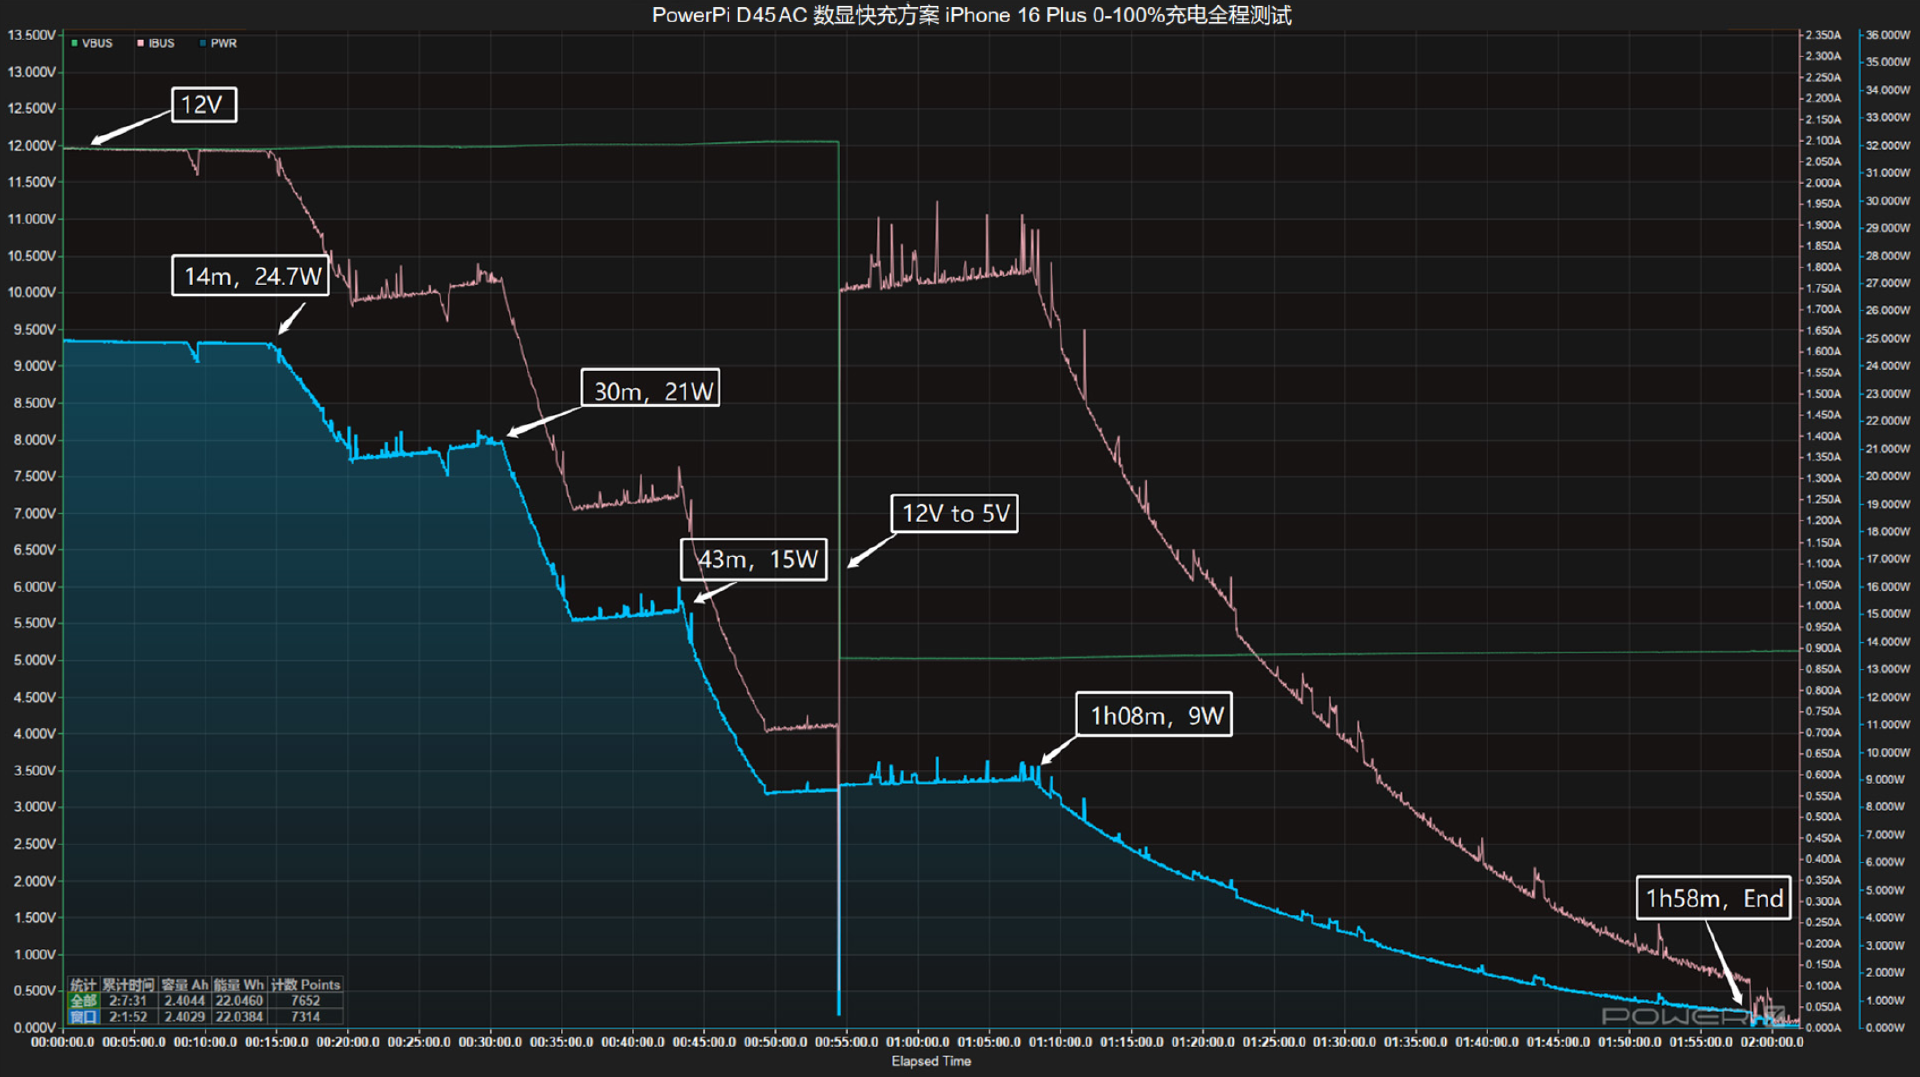Click the "14m, 24.7W" annotation box
Screen dimensions: 1920x1077
[251, 275]
